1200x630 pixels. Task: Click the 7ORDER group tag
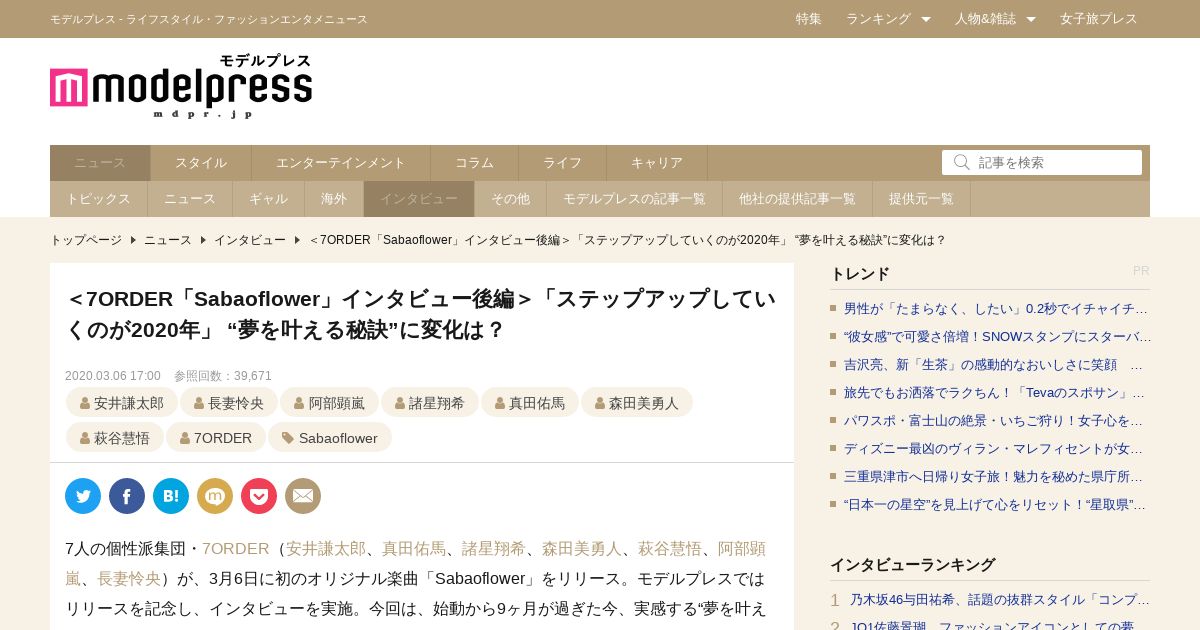pos(216,438)
